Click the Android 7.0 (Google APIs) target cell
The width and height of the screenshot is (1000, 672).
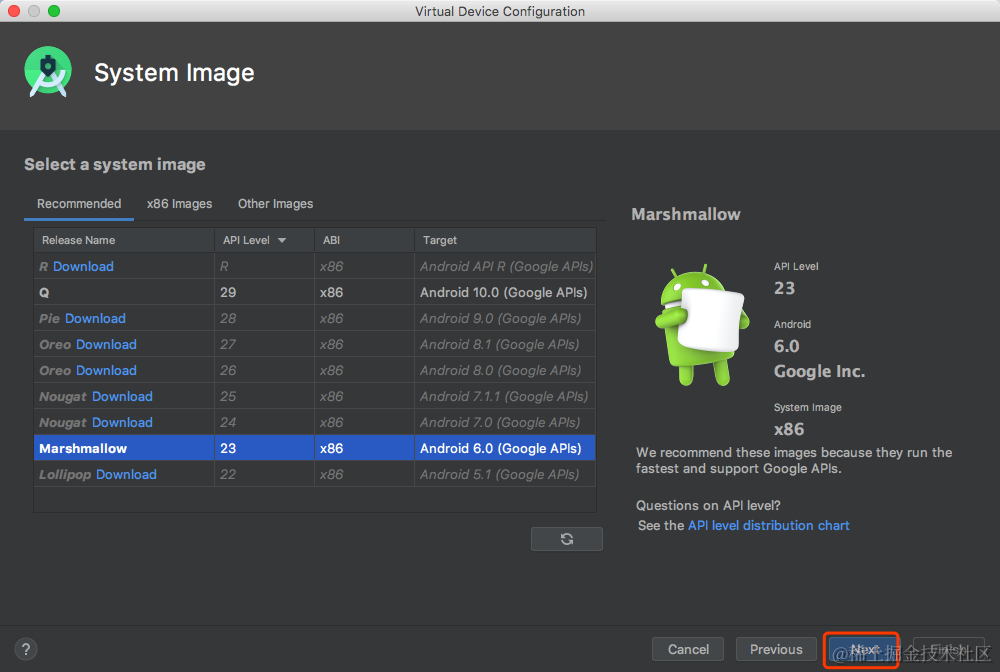(x=505, y=423)
